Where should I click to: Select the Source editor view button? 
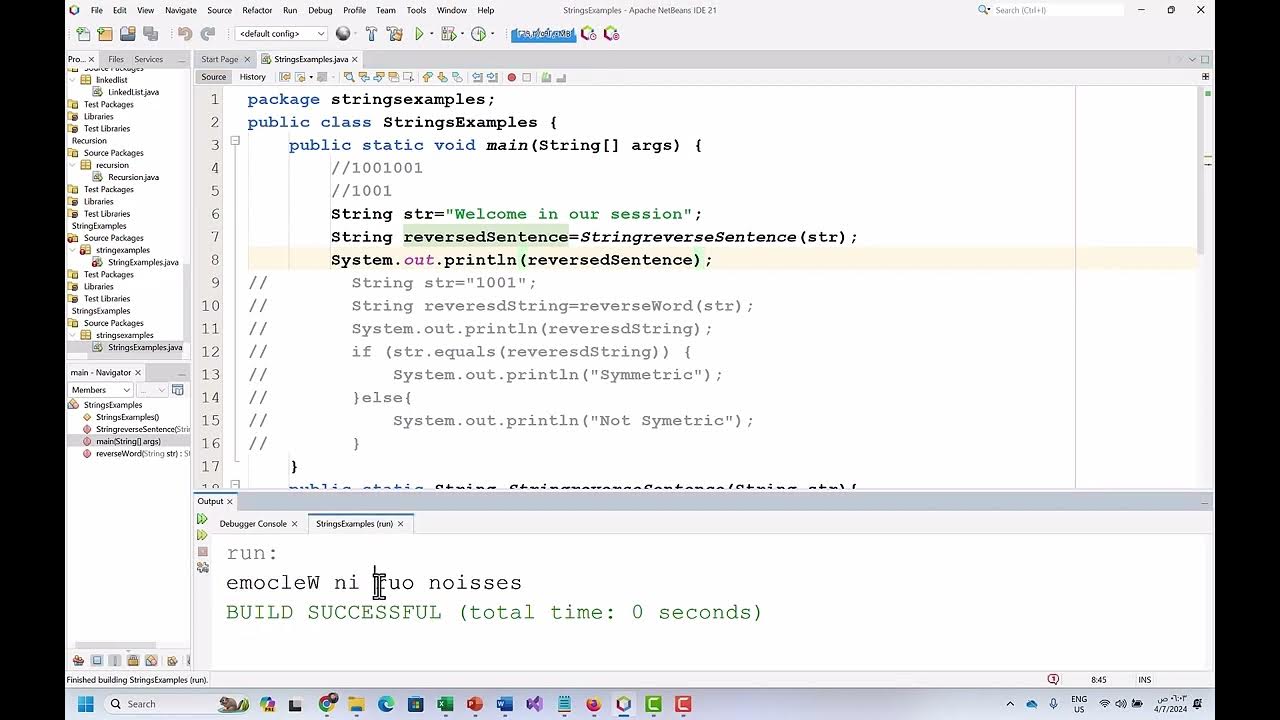pyautogui.click(x=214, y=77)
